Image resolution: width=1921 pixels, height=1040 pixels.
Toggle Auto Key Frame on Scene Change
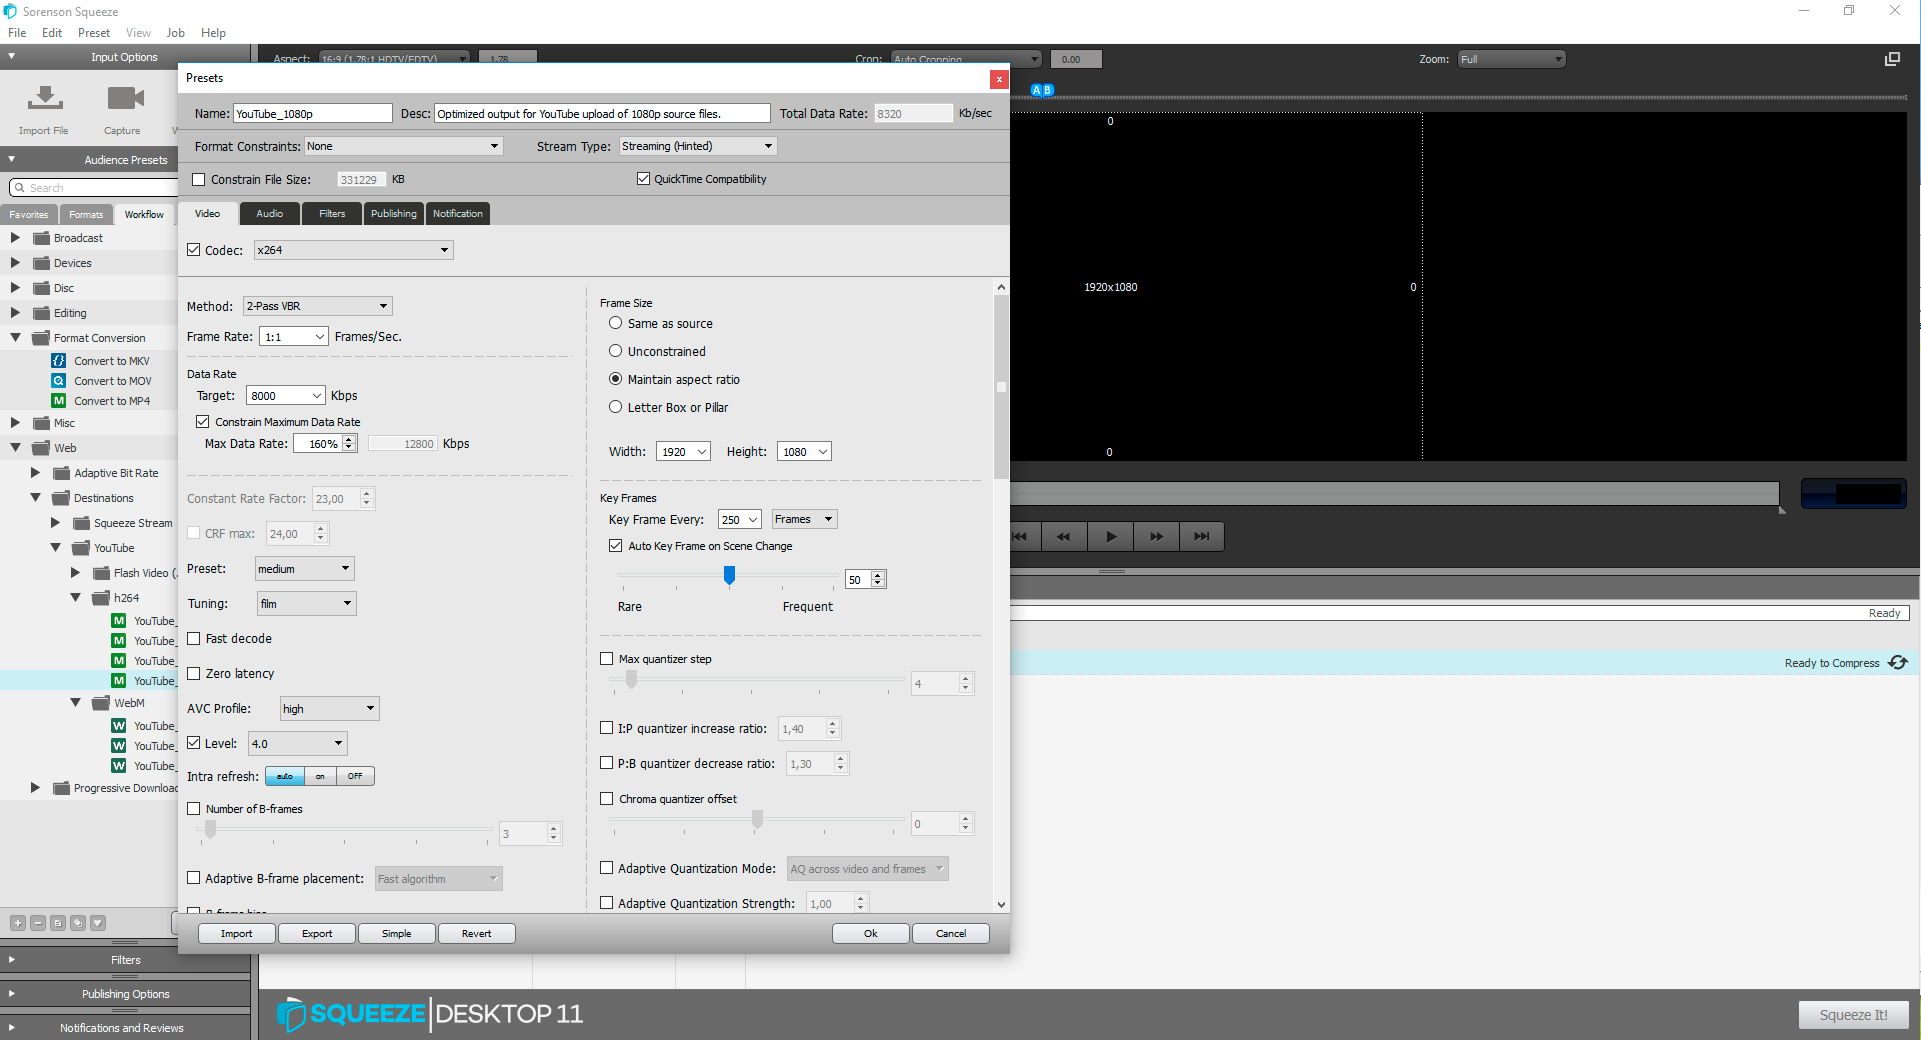tap(616, 546)
